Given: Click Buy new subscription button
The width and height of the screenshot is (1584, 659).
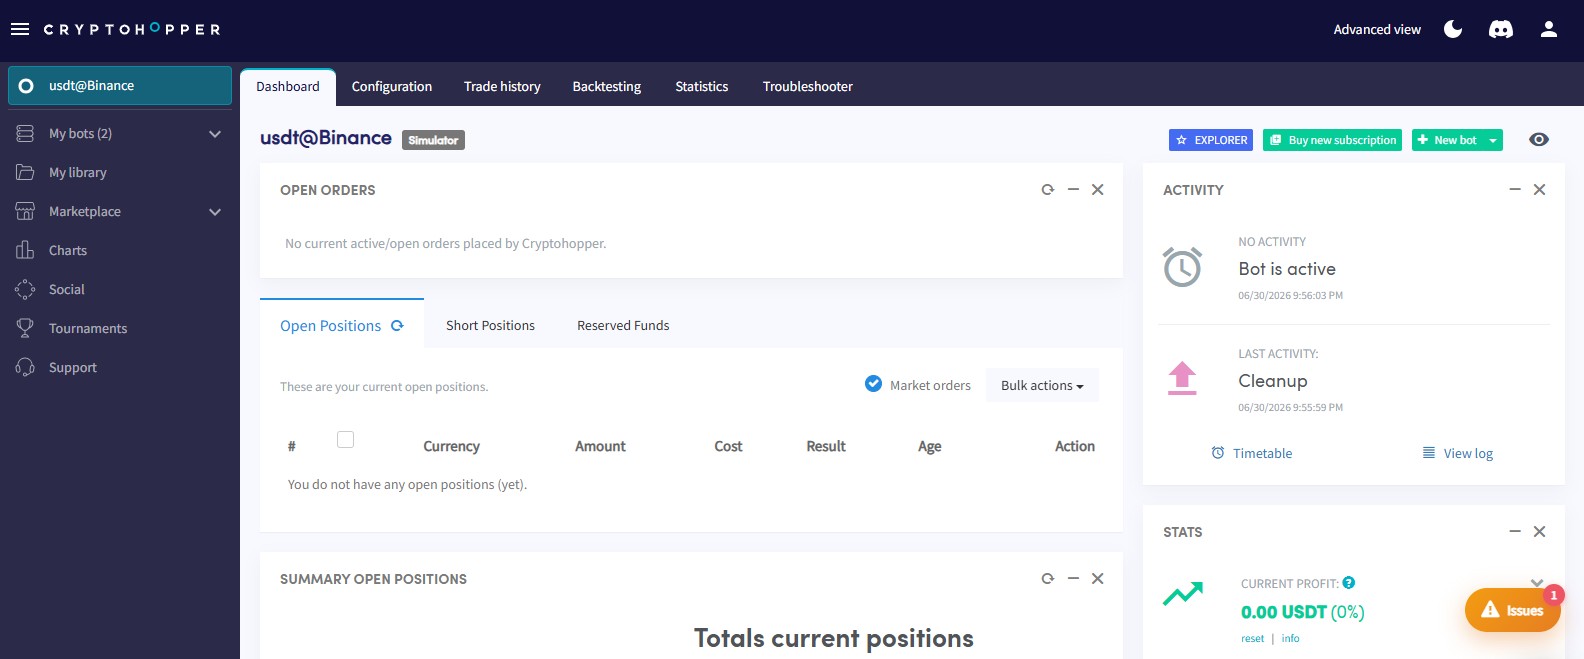Looking at the screenshot, I should [1332, 140].
